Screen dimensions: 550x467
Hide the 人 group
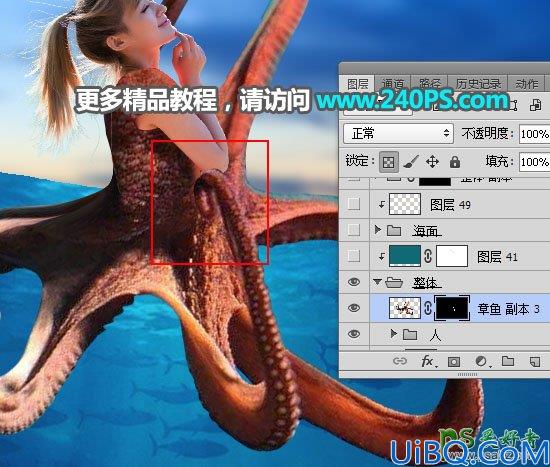[354, 334]
